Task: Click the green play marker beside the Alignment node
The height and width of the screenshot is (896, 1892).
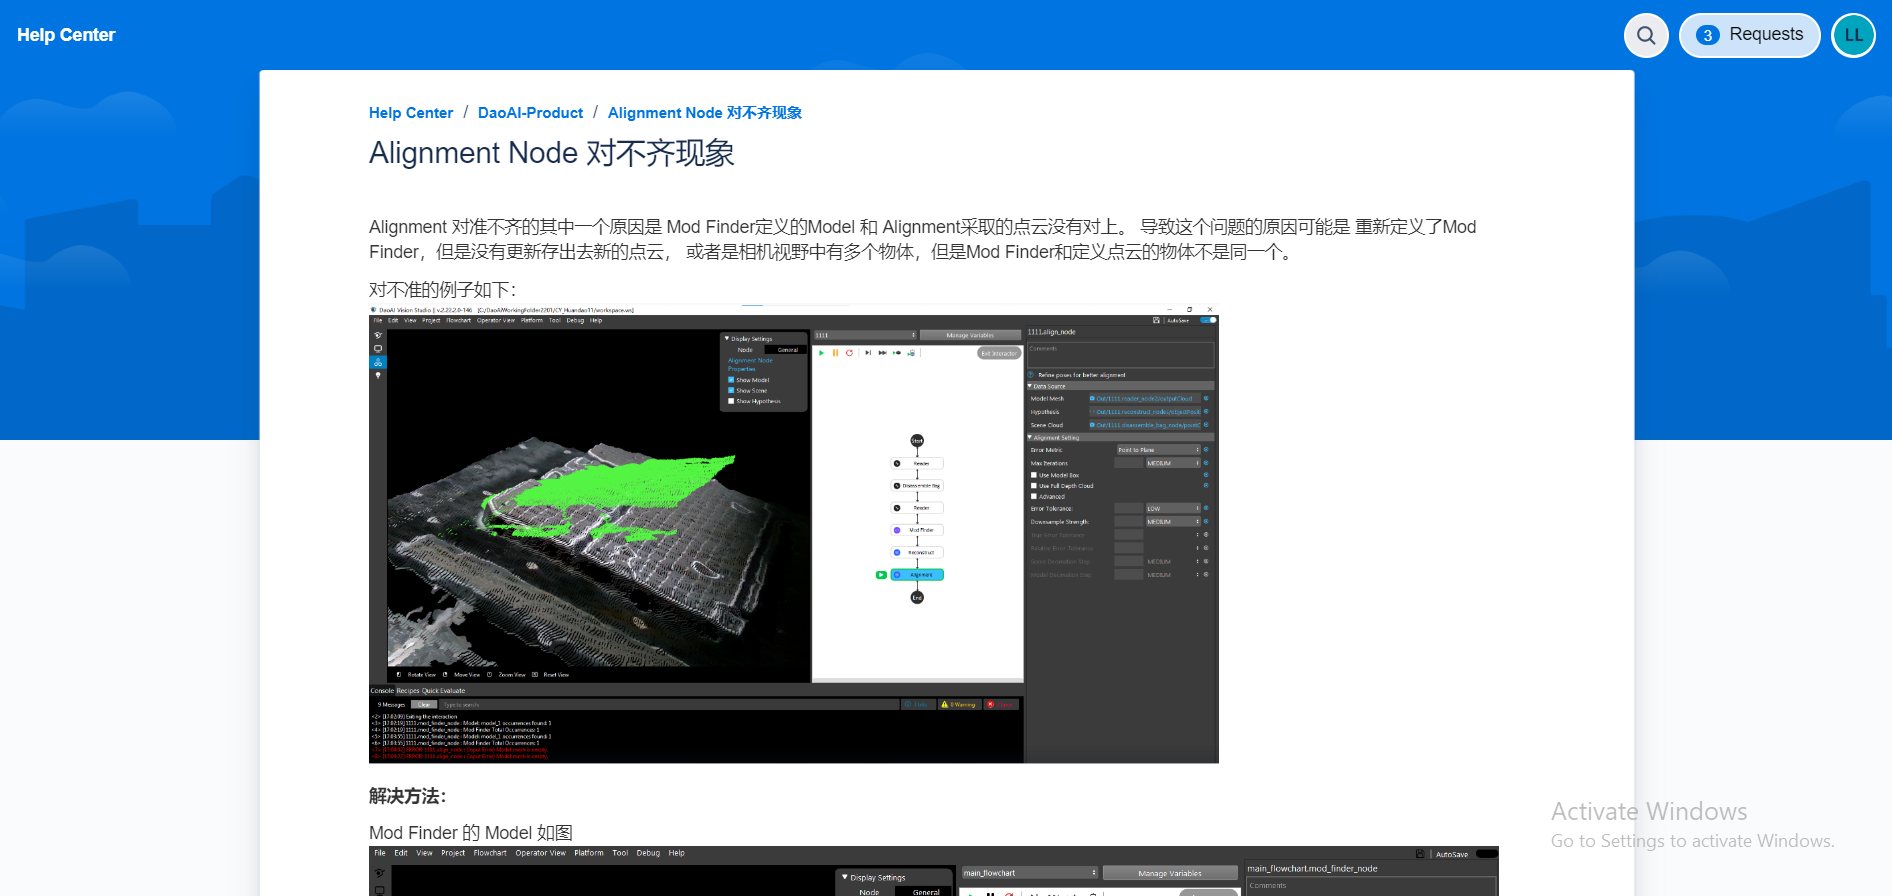Action: 881,575
